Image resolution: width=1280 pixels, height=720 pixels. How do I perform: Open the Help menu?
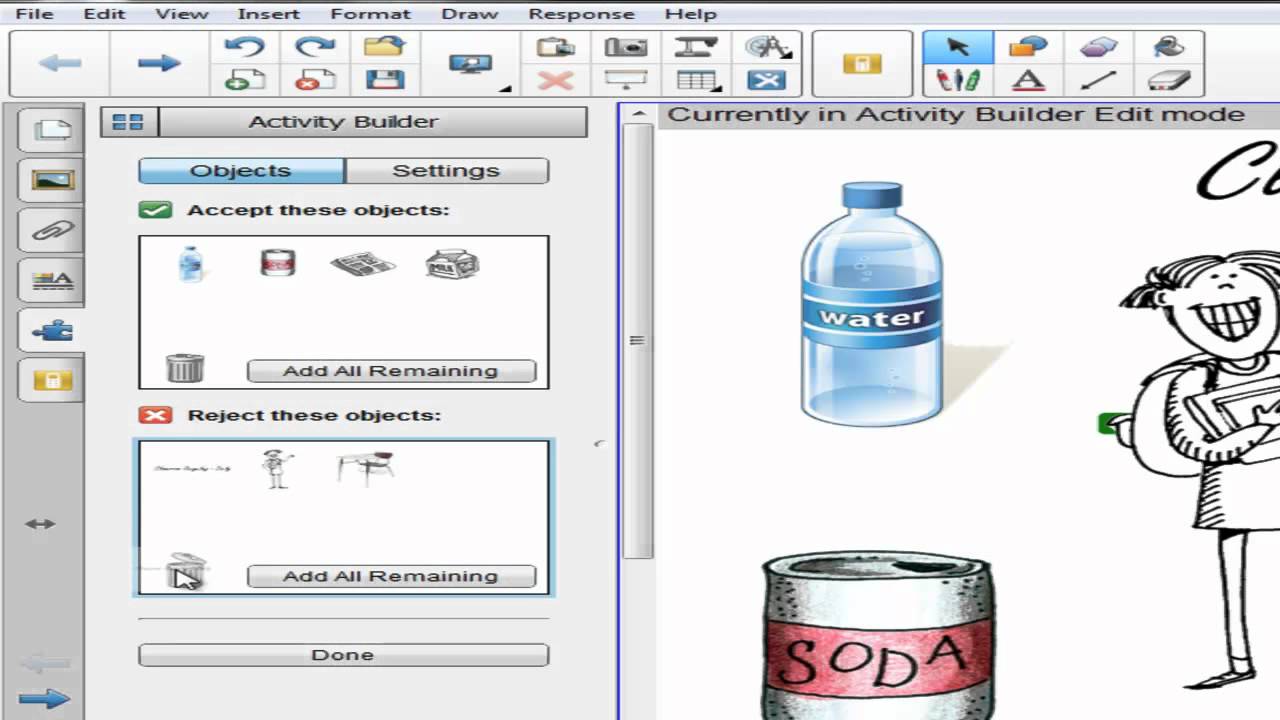point(690,14)
